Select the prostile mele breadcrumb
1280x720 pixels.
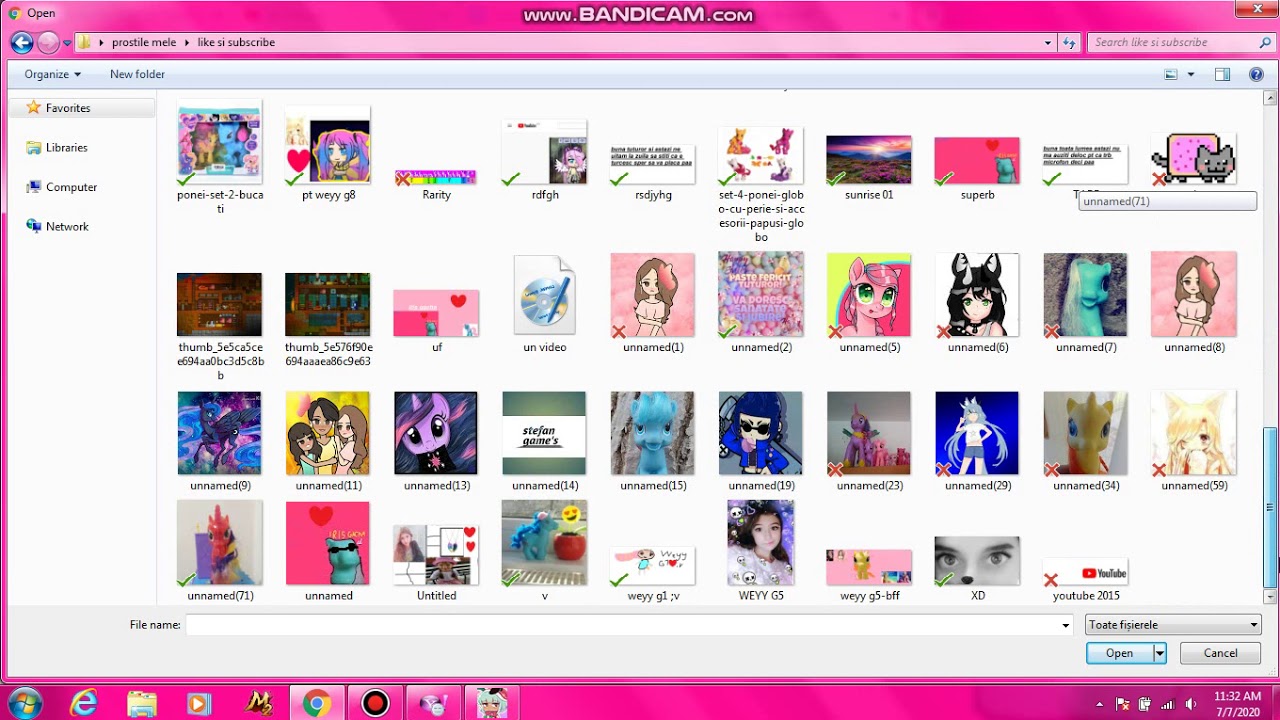tap(143, 42)
